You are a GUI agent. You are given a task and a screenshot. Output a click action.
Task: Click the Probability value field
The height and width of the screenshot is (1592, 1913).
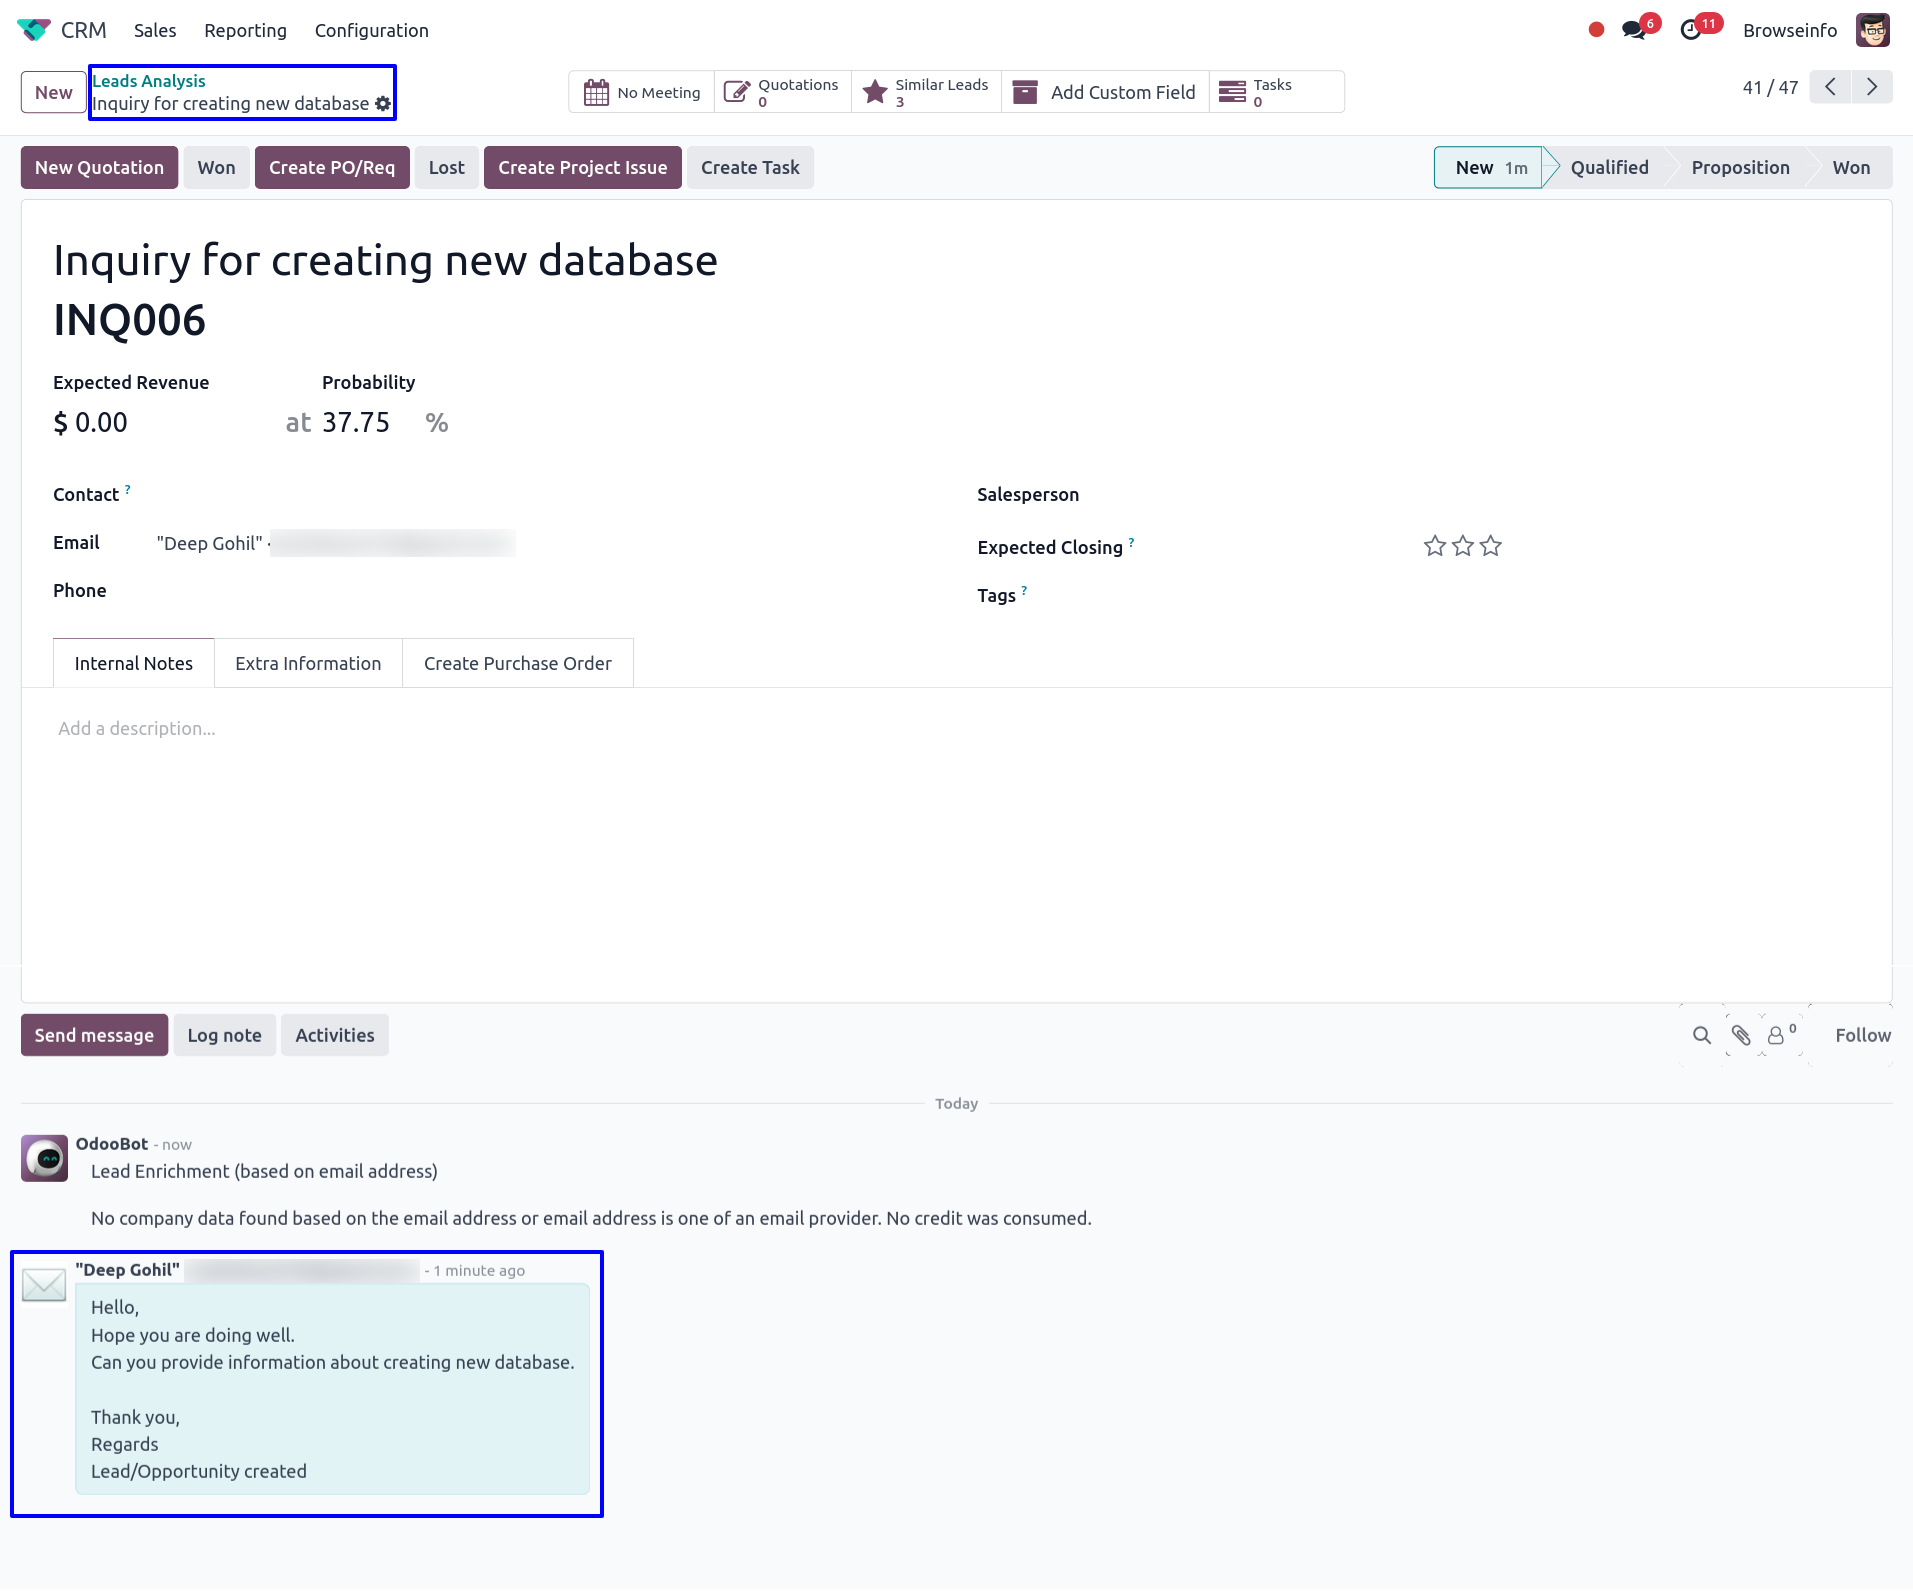click(x=356, y=422)
